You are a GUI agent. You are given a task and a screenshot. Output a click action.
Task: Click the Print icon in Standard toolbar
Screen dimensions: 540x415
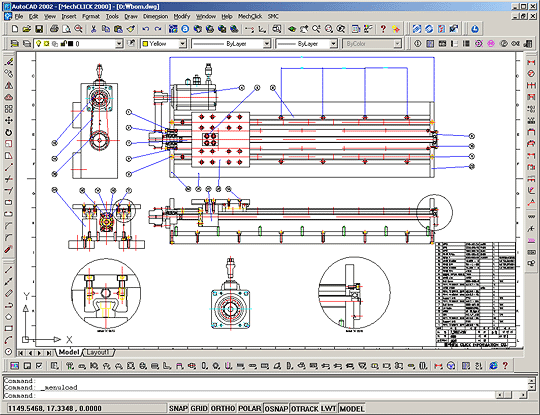click(x=54, y=29)
